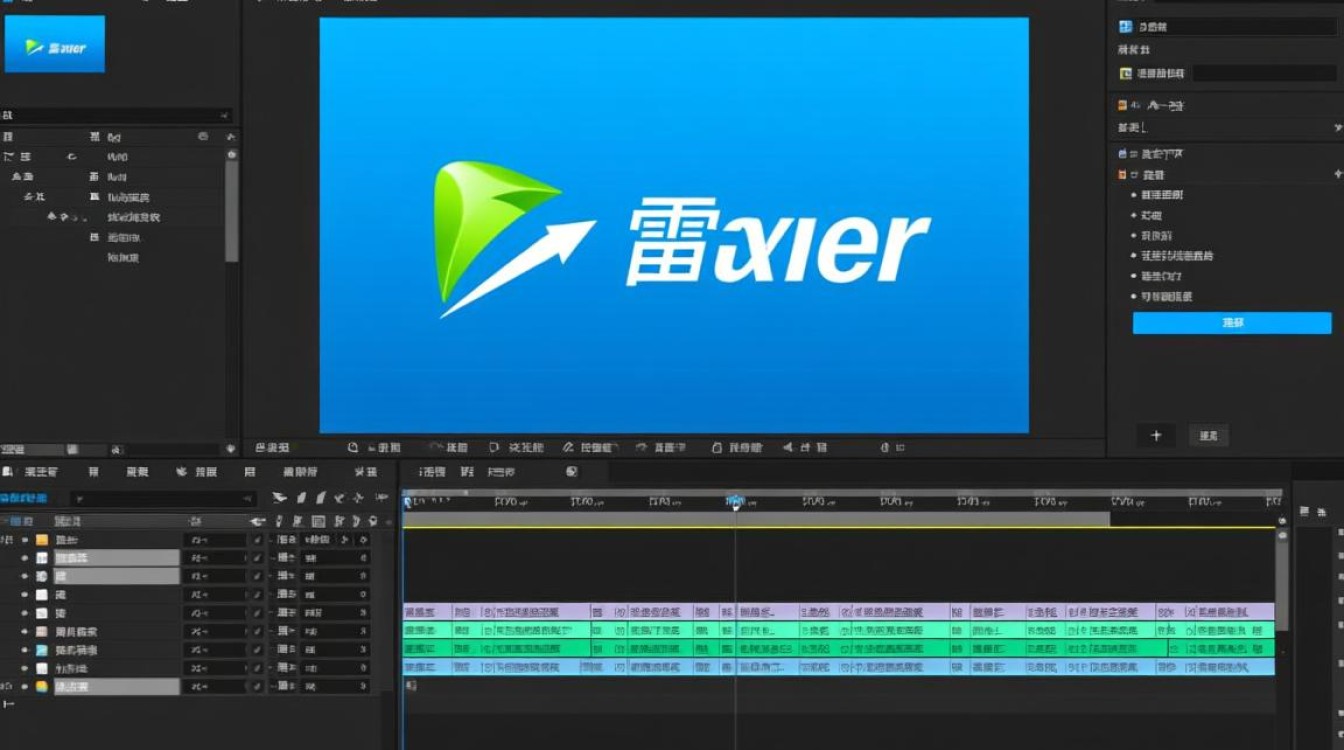
Task: Open the mode dropdown of the bottom layer
Action: 215,687
